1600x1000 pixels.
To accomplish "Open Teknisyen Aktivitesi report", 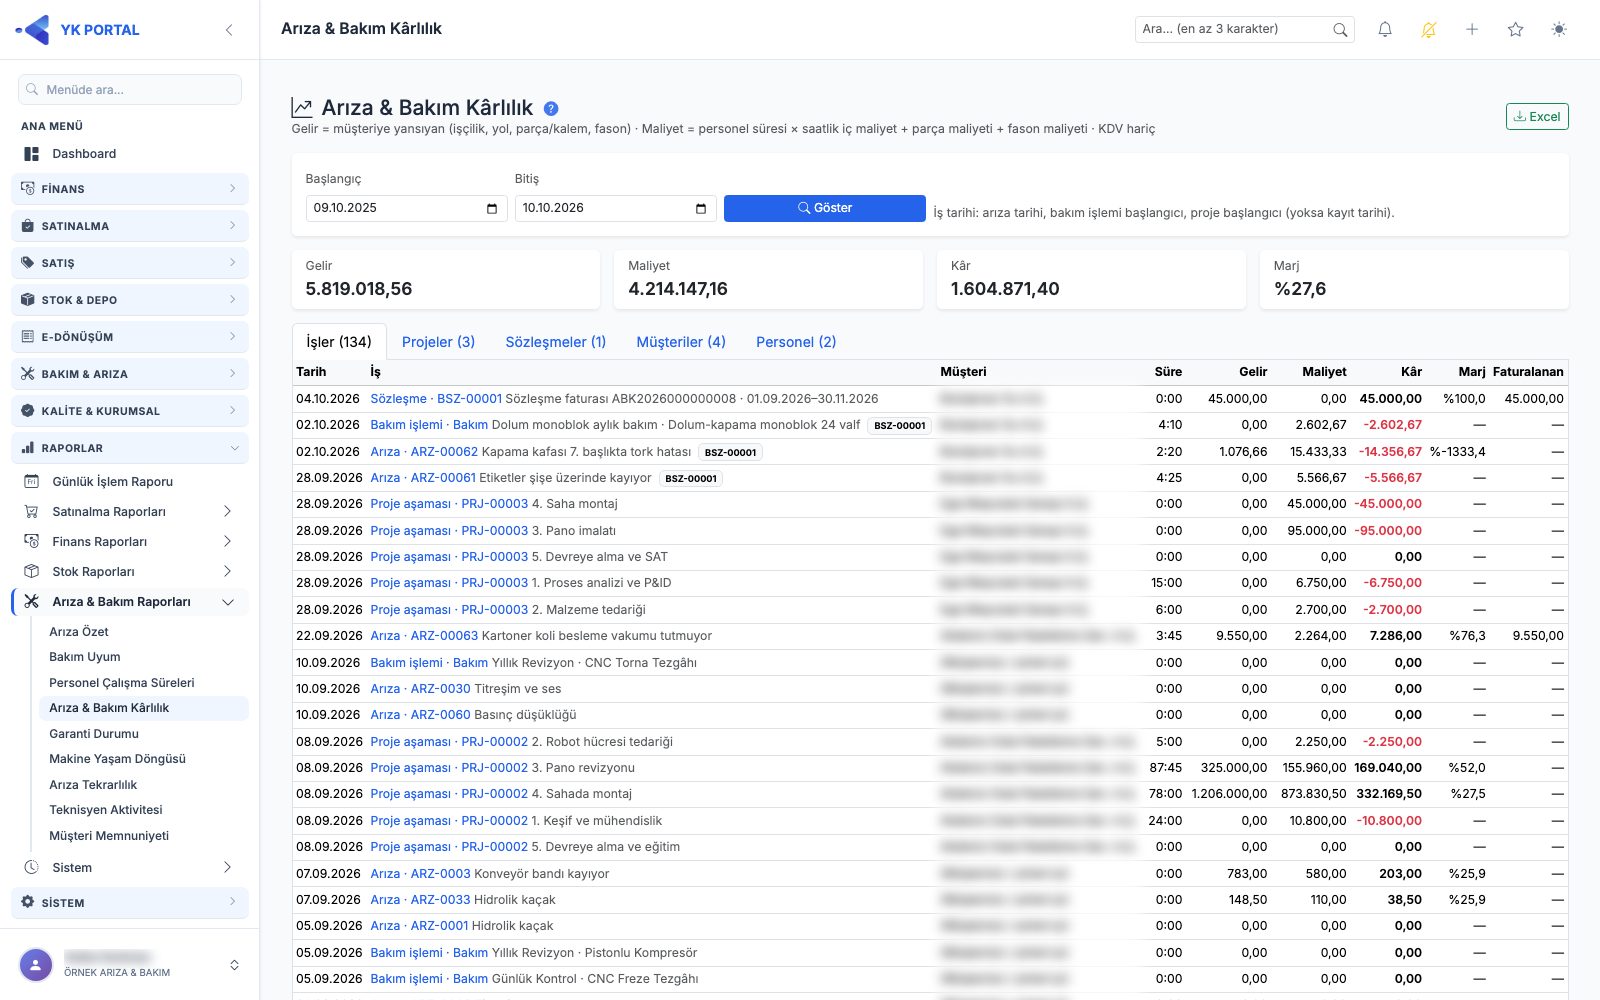I will click(106, 810).
